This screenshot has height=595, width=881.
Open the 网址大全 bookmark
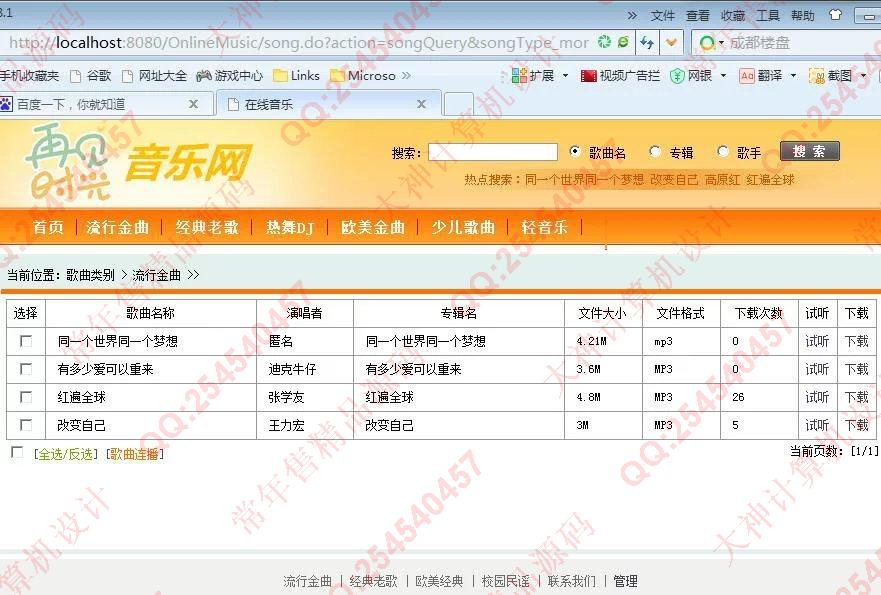click(155, 76)
